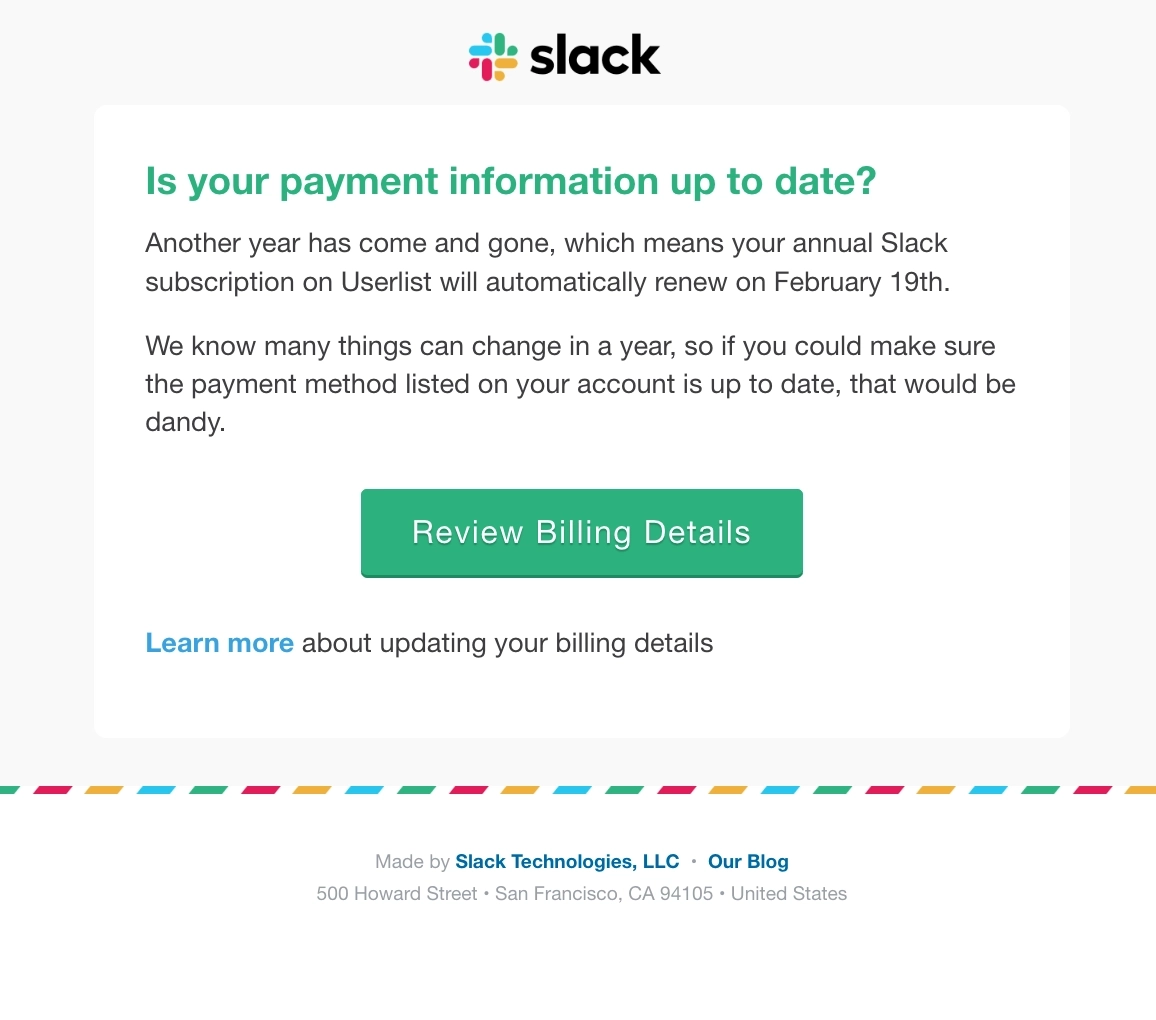Click the Slack pinwheel logo icon
The width and height of the screenshot is (1156, 1020).
pyautogui.click(x=494, y=56)
